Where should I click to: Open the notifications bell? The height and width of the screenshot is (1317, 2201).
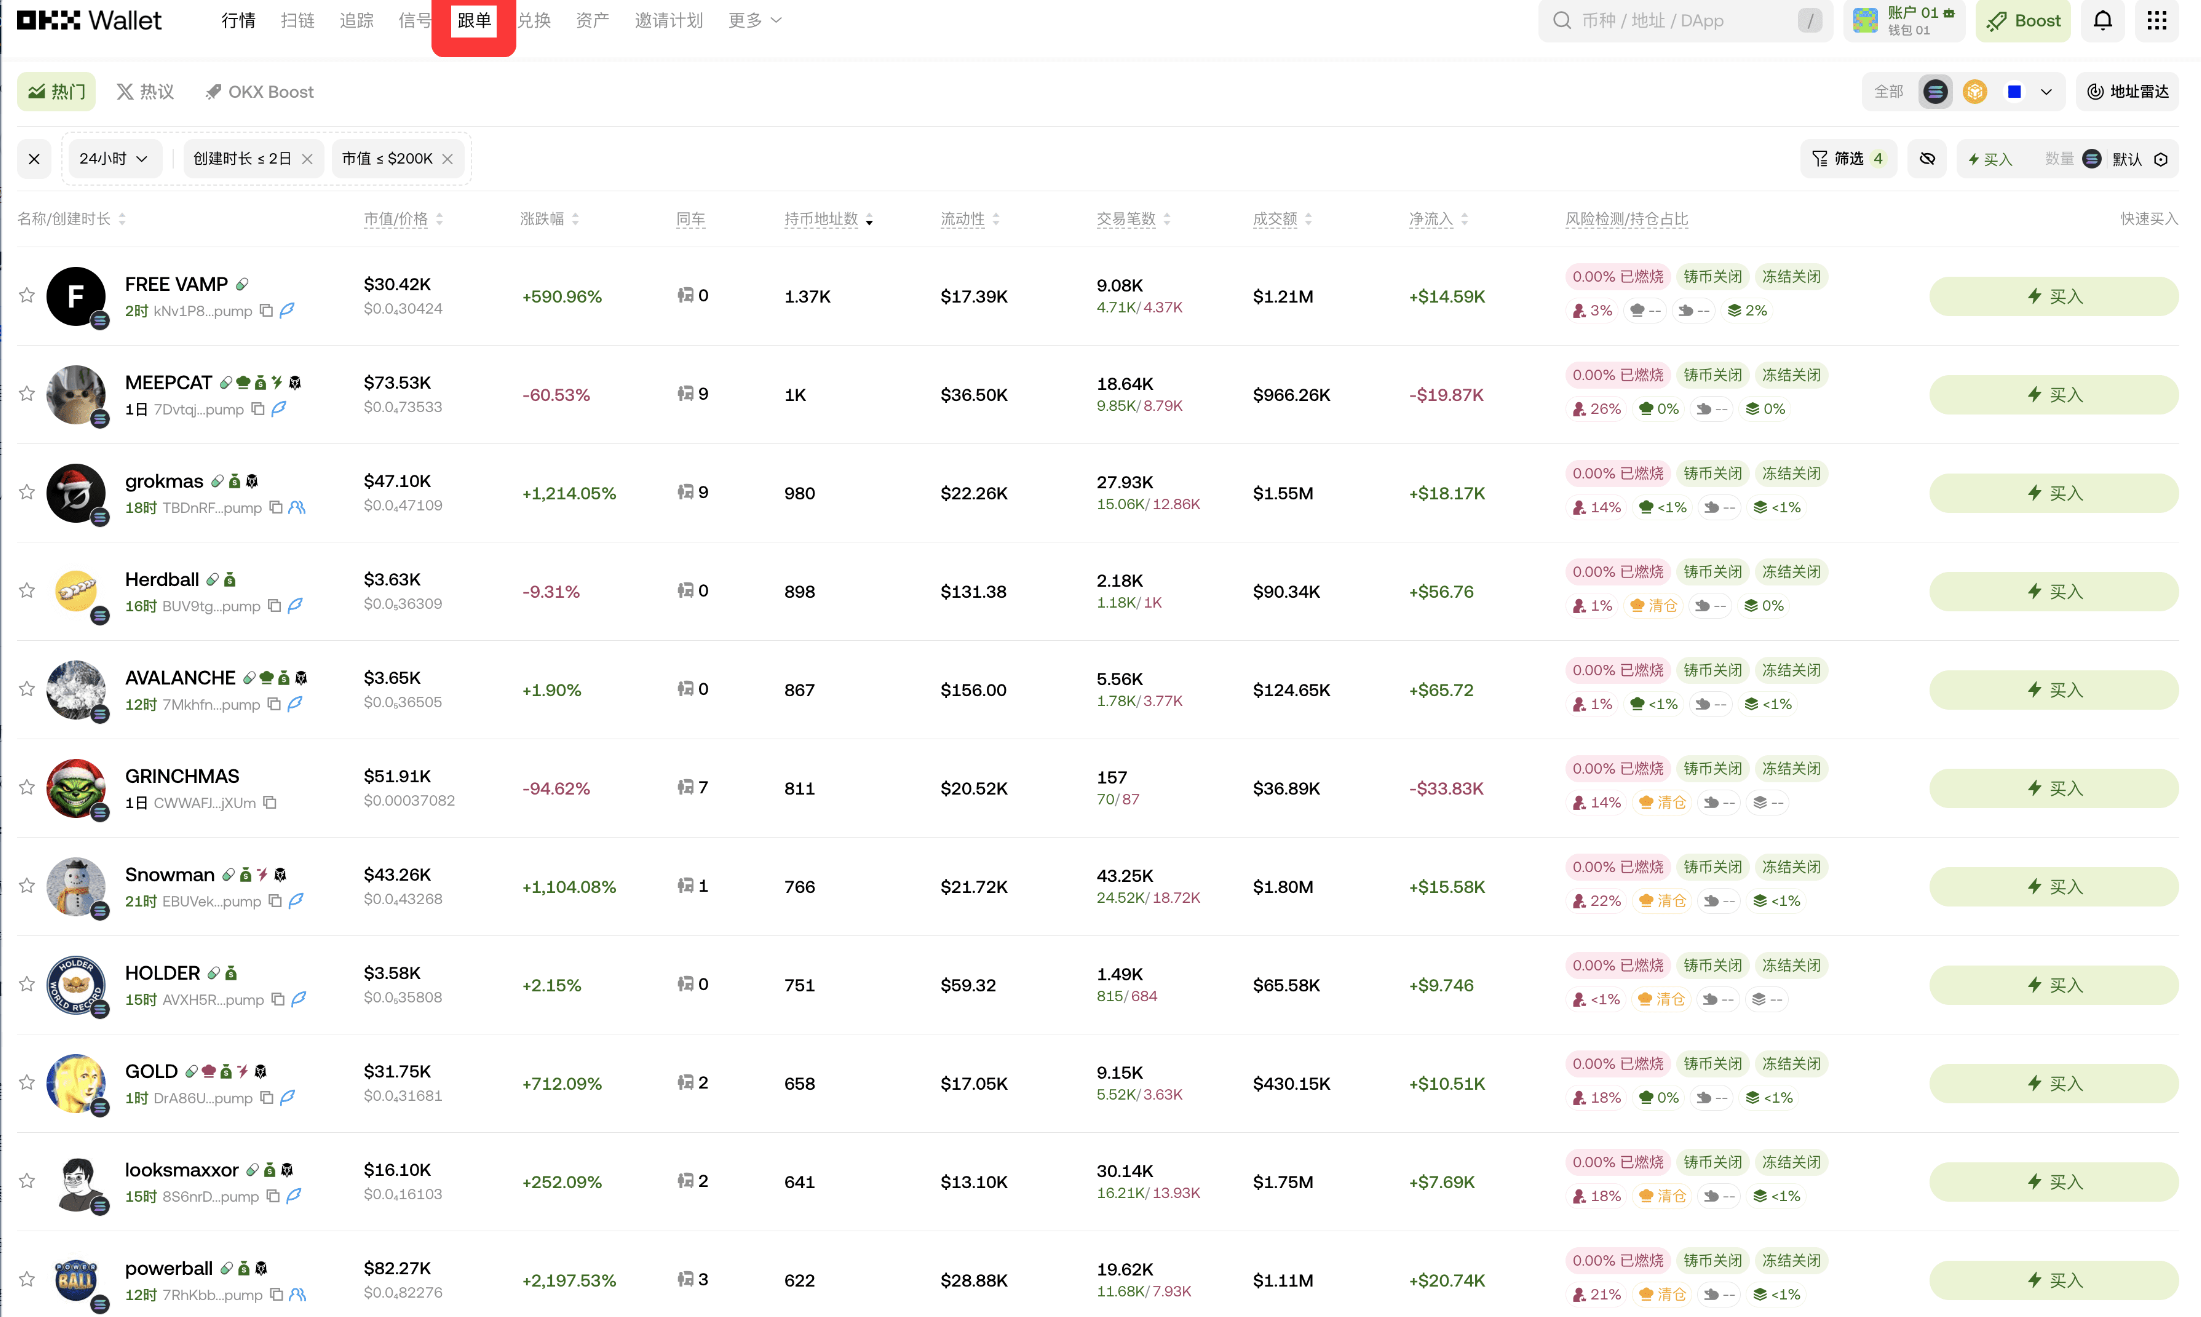tap(2103, 21)
